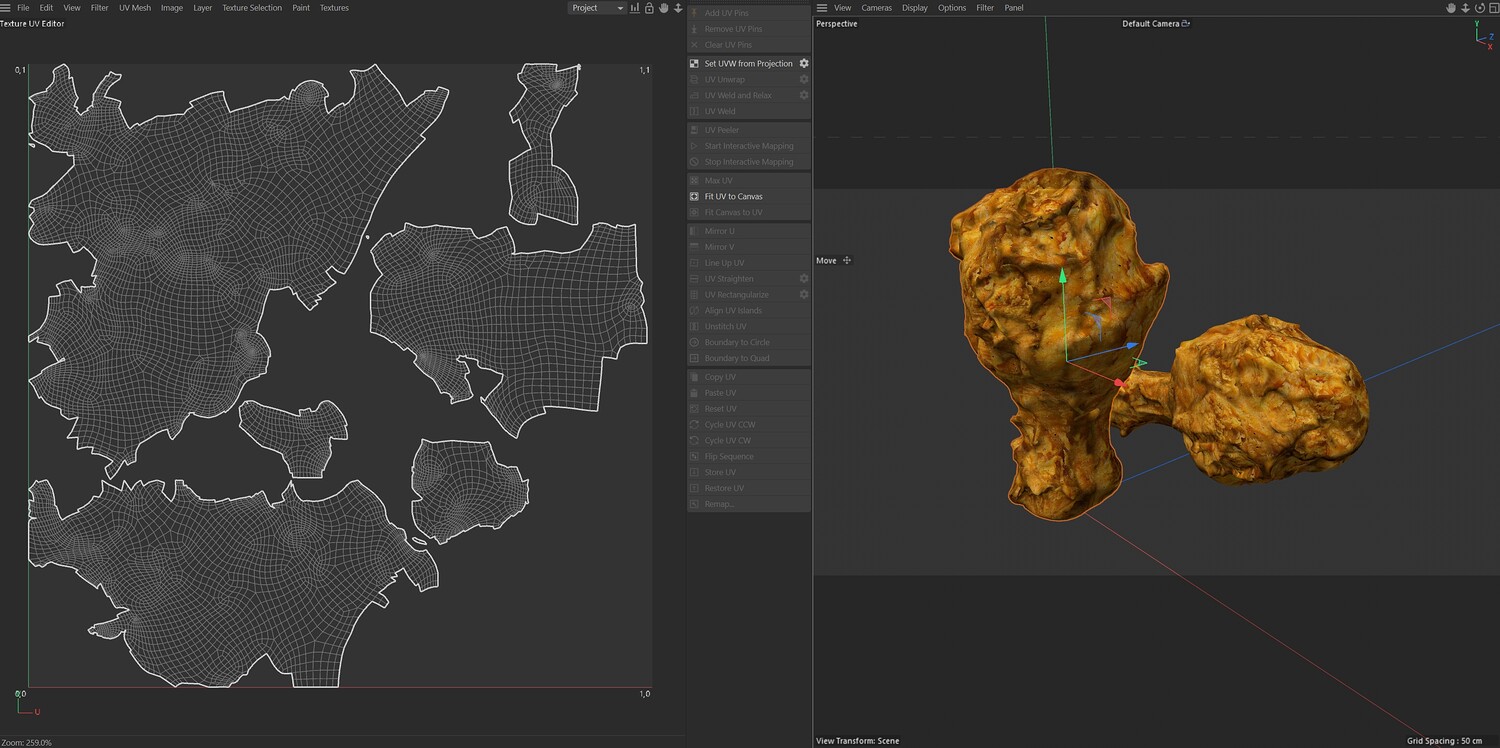Open the Layer menu
Screen dimensions: 1500x748
click(203, 8)
